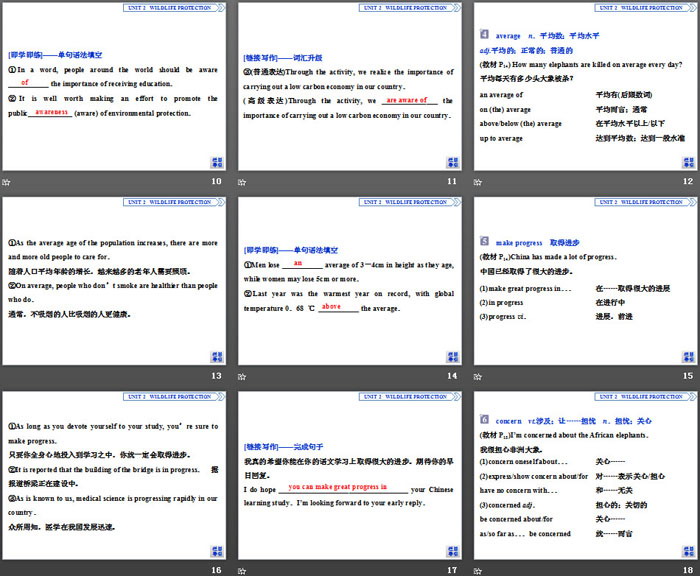700x576 pixels.
Task: Click the 'UNIT 2 WILDLIFE PROTECTION' banner on slide 15
Action: 646,202
